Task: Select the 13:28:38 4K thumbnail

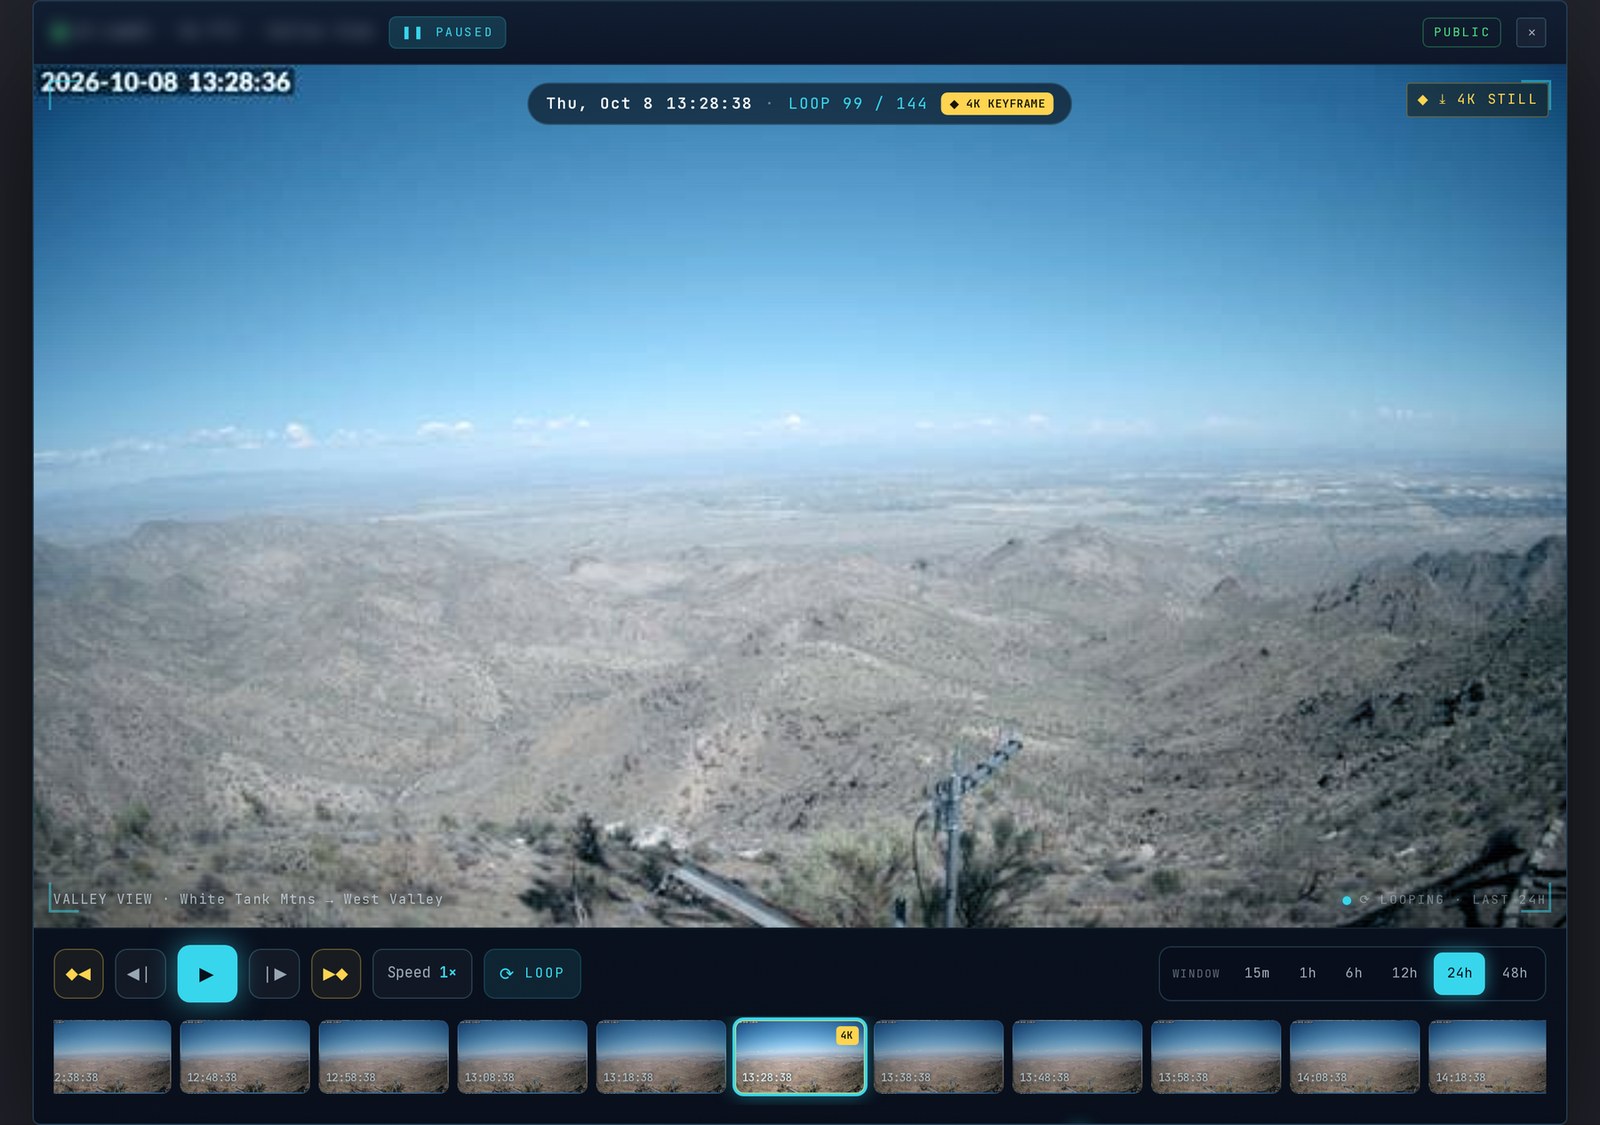Action: [800, 1057]
